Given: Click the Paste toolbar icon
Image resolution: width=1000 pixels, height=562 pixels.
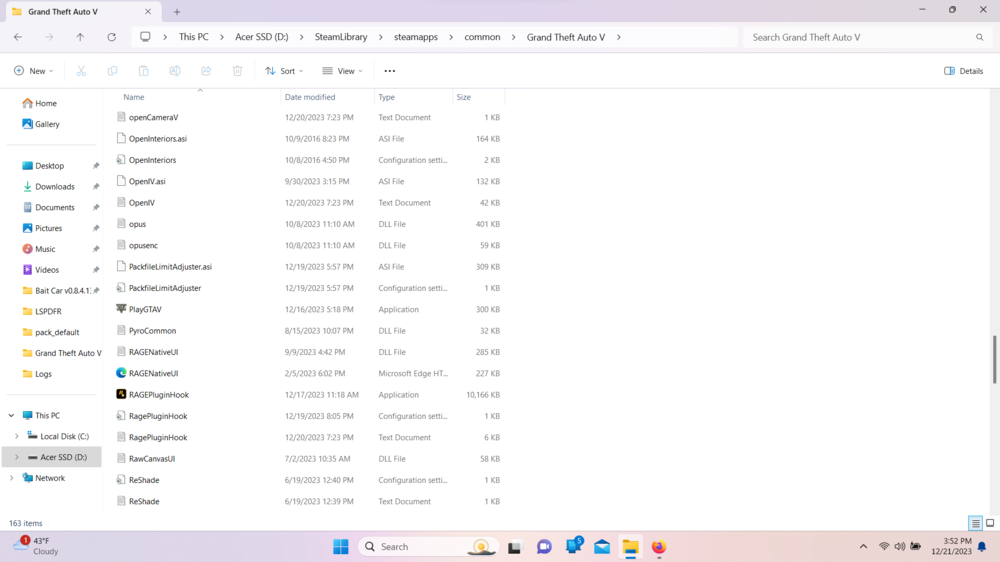Looking at the screenshot, I should click(x=143, y=71).
